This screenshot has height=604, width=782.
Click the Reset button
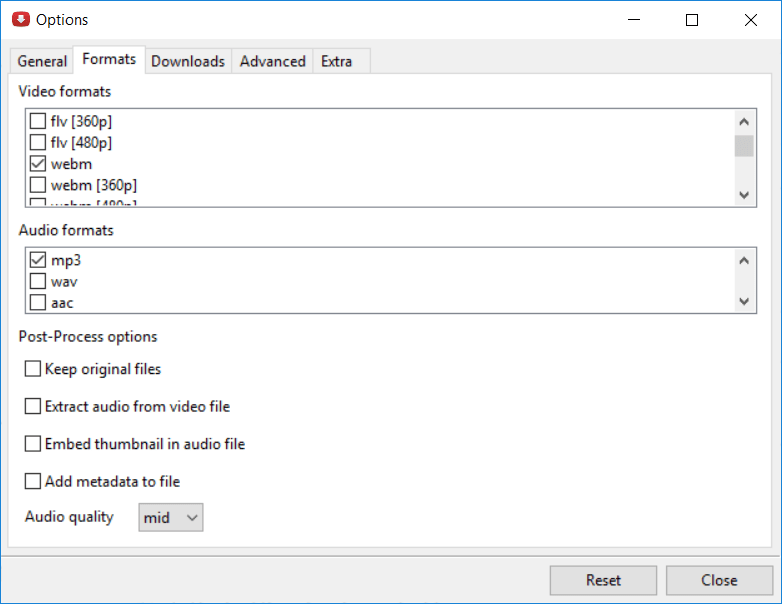[603, 580]
